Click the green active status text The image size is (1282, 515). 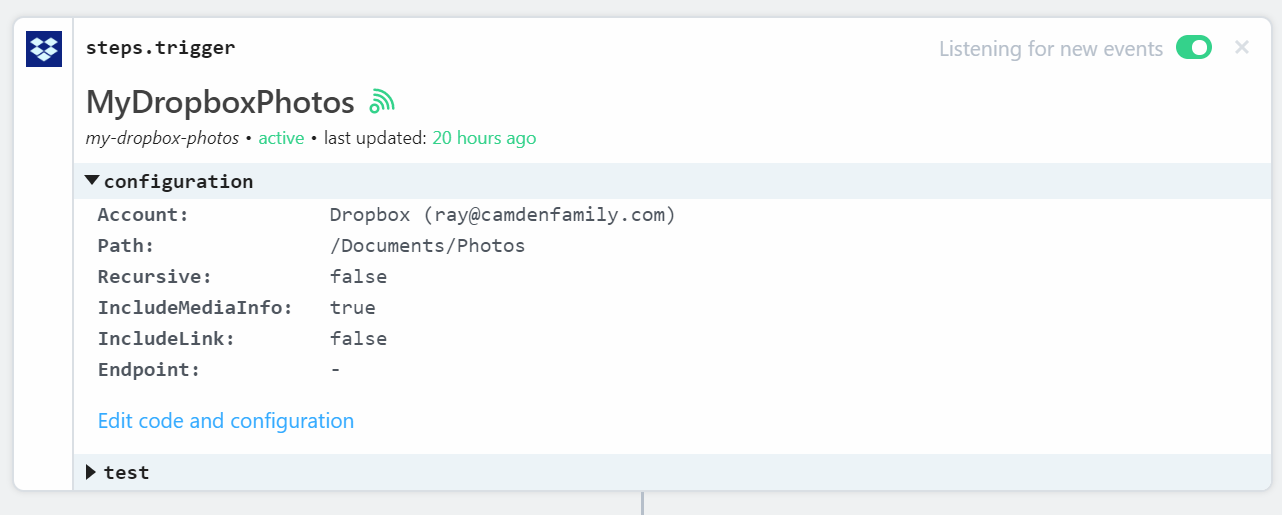(x=281, y=138)
